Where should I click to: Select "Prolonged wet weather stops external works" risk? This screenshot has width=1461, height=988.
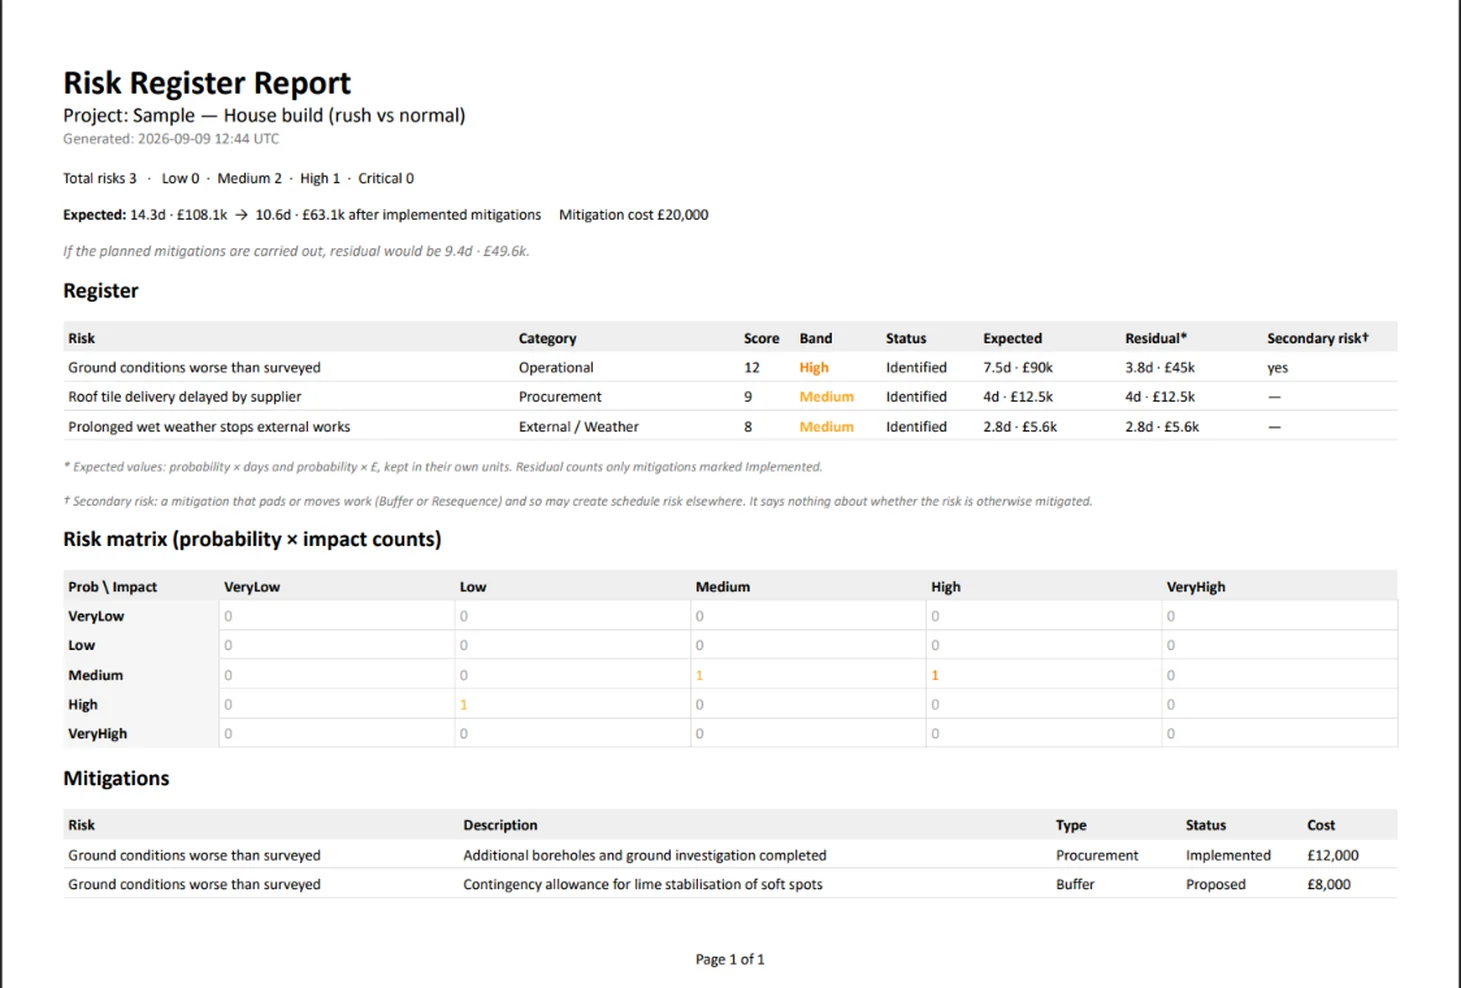tap(209, 427)
